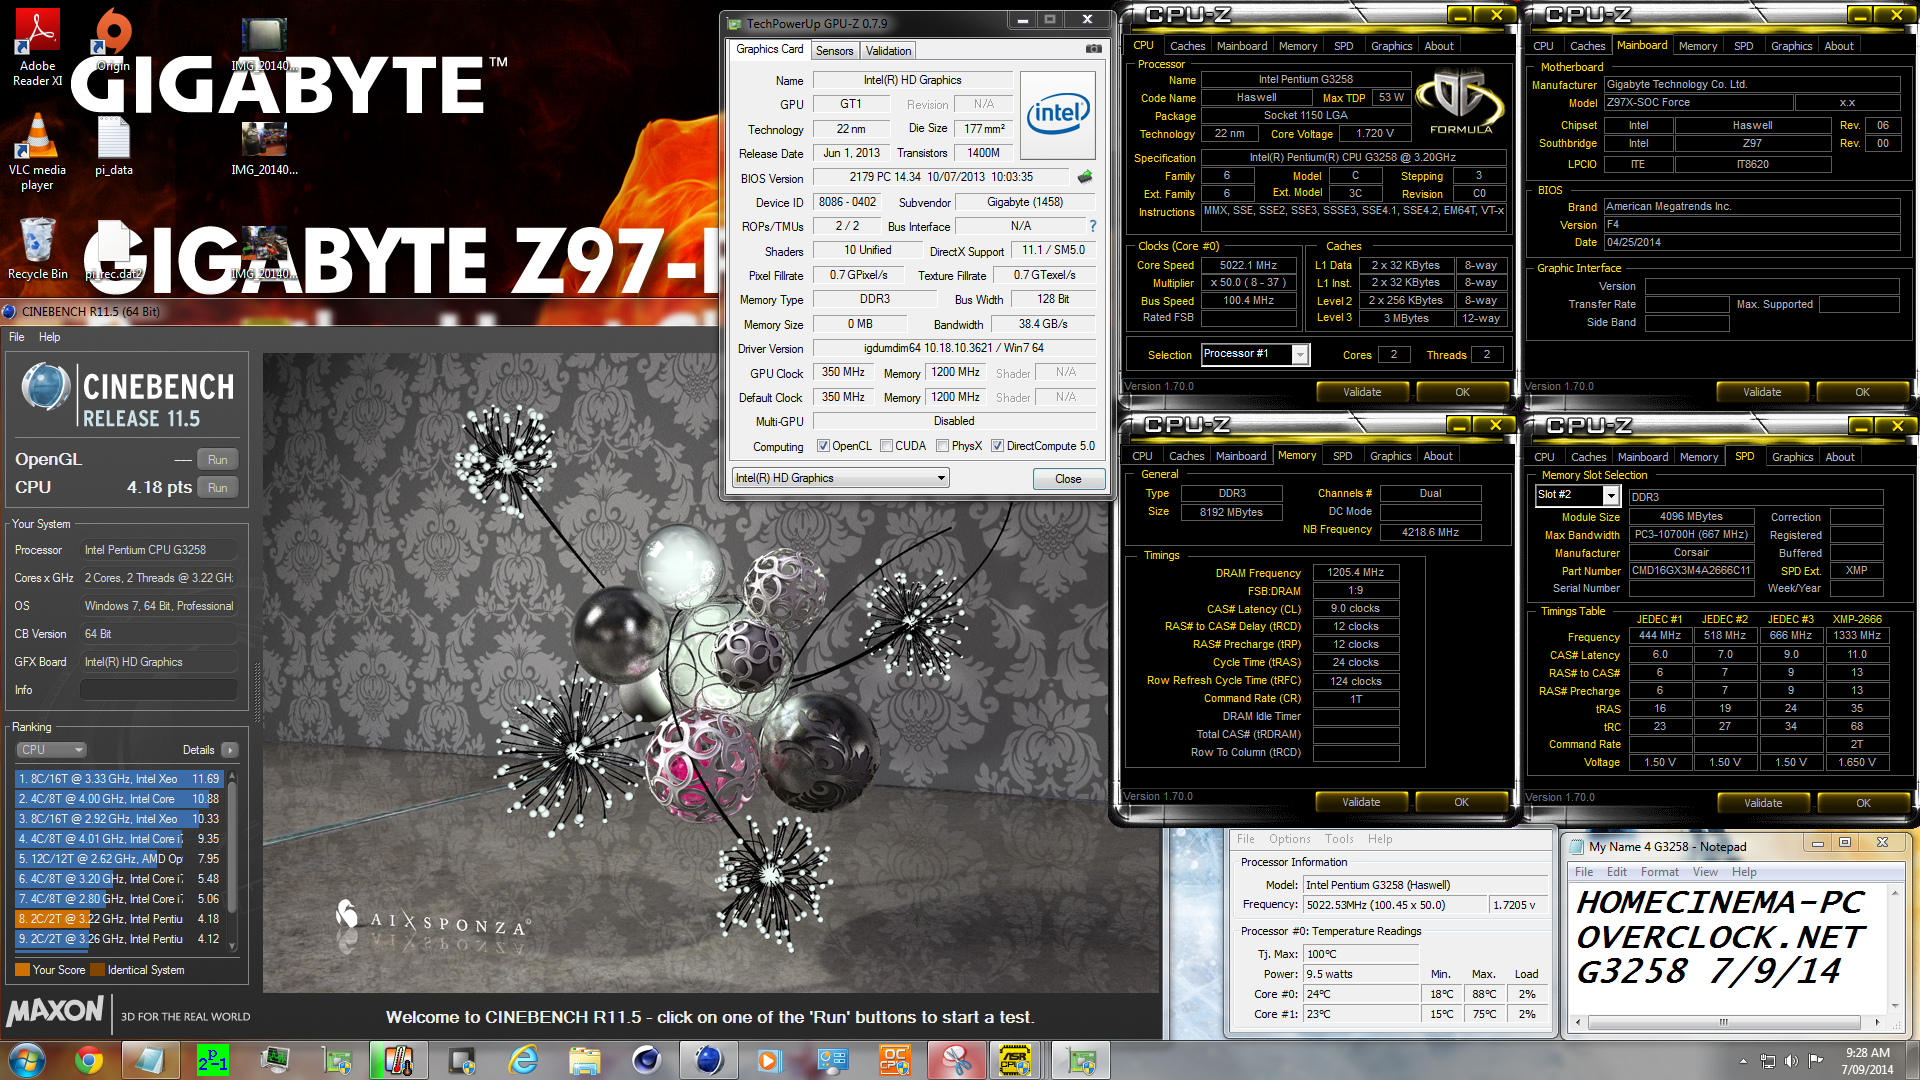This screenshot has width=1920, height=1080.
Task: Select the Recycle Bin icon
Action: click(37, 250)
